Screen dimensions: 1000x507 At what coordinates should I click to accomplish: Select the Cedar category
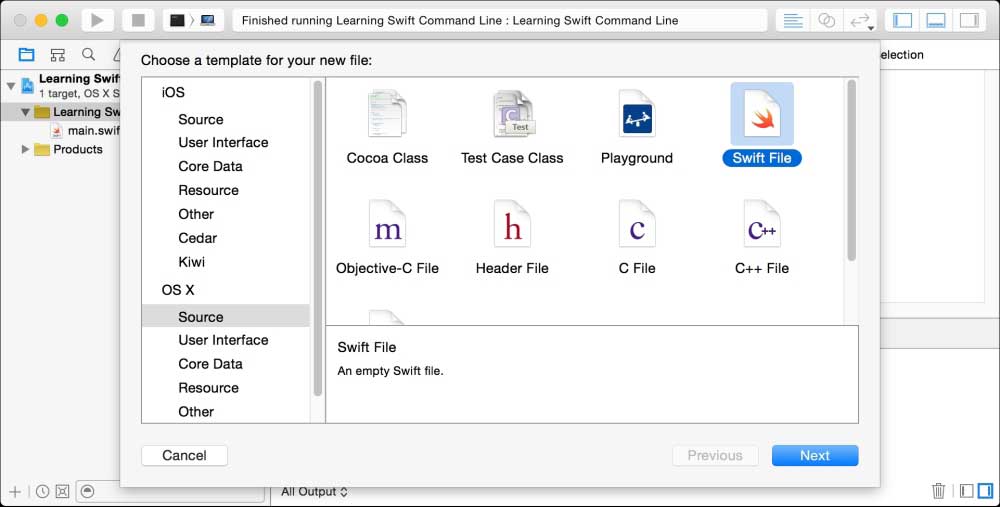[x=198, y=238]
